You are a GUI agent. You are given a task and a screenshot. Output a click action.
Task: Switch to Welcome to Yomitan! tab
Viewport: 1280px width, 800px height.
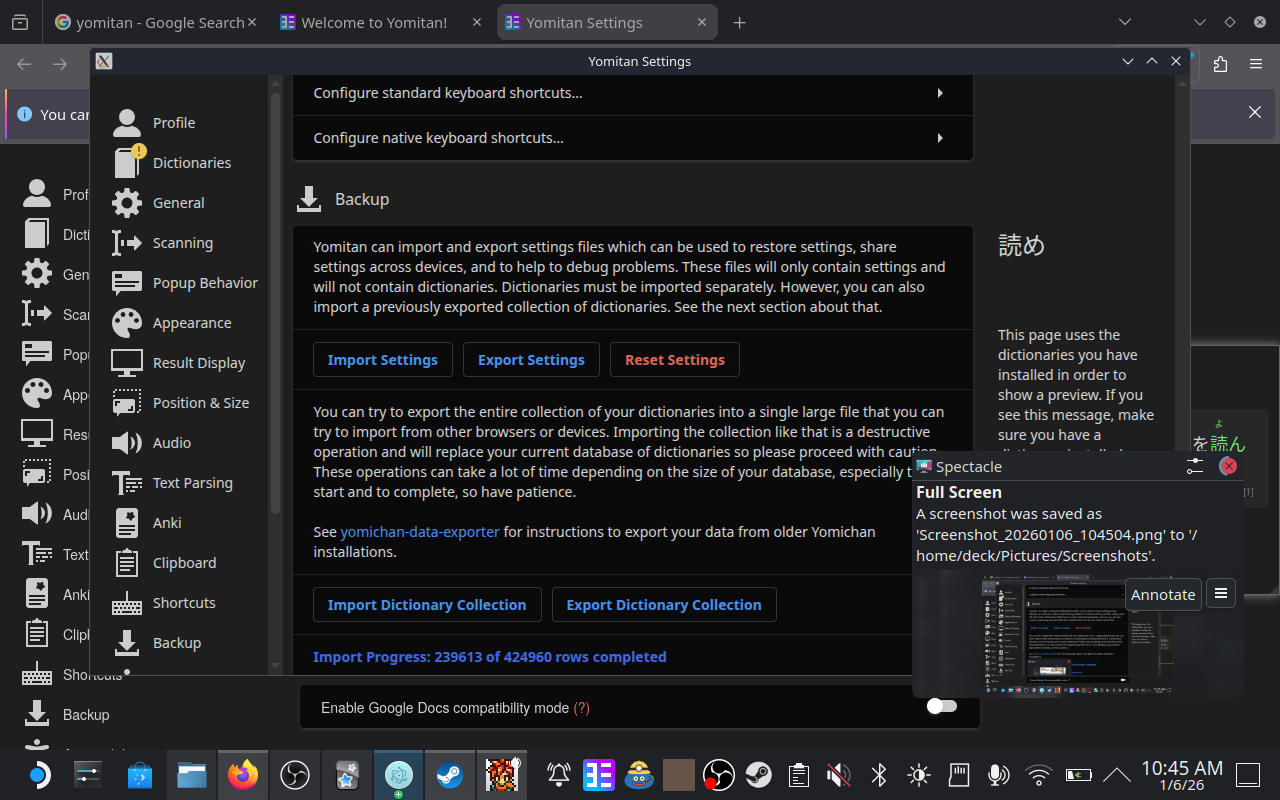click(374, 22)
